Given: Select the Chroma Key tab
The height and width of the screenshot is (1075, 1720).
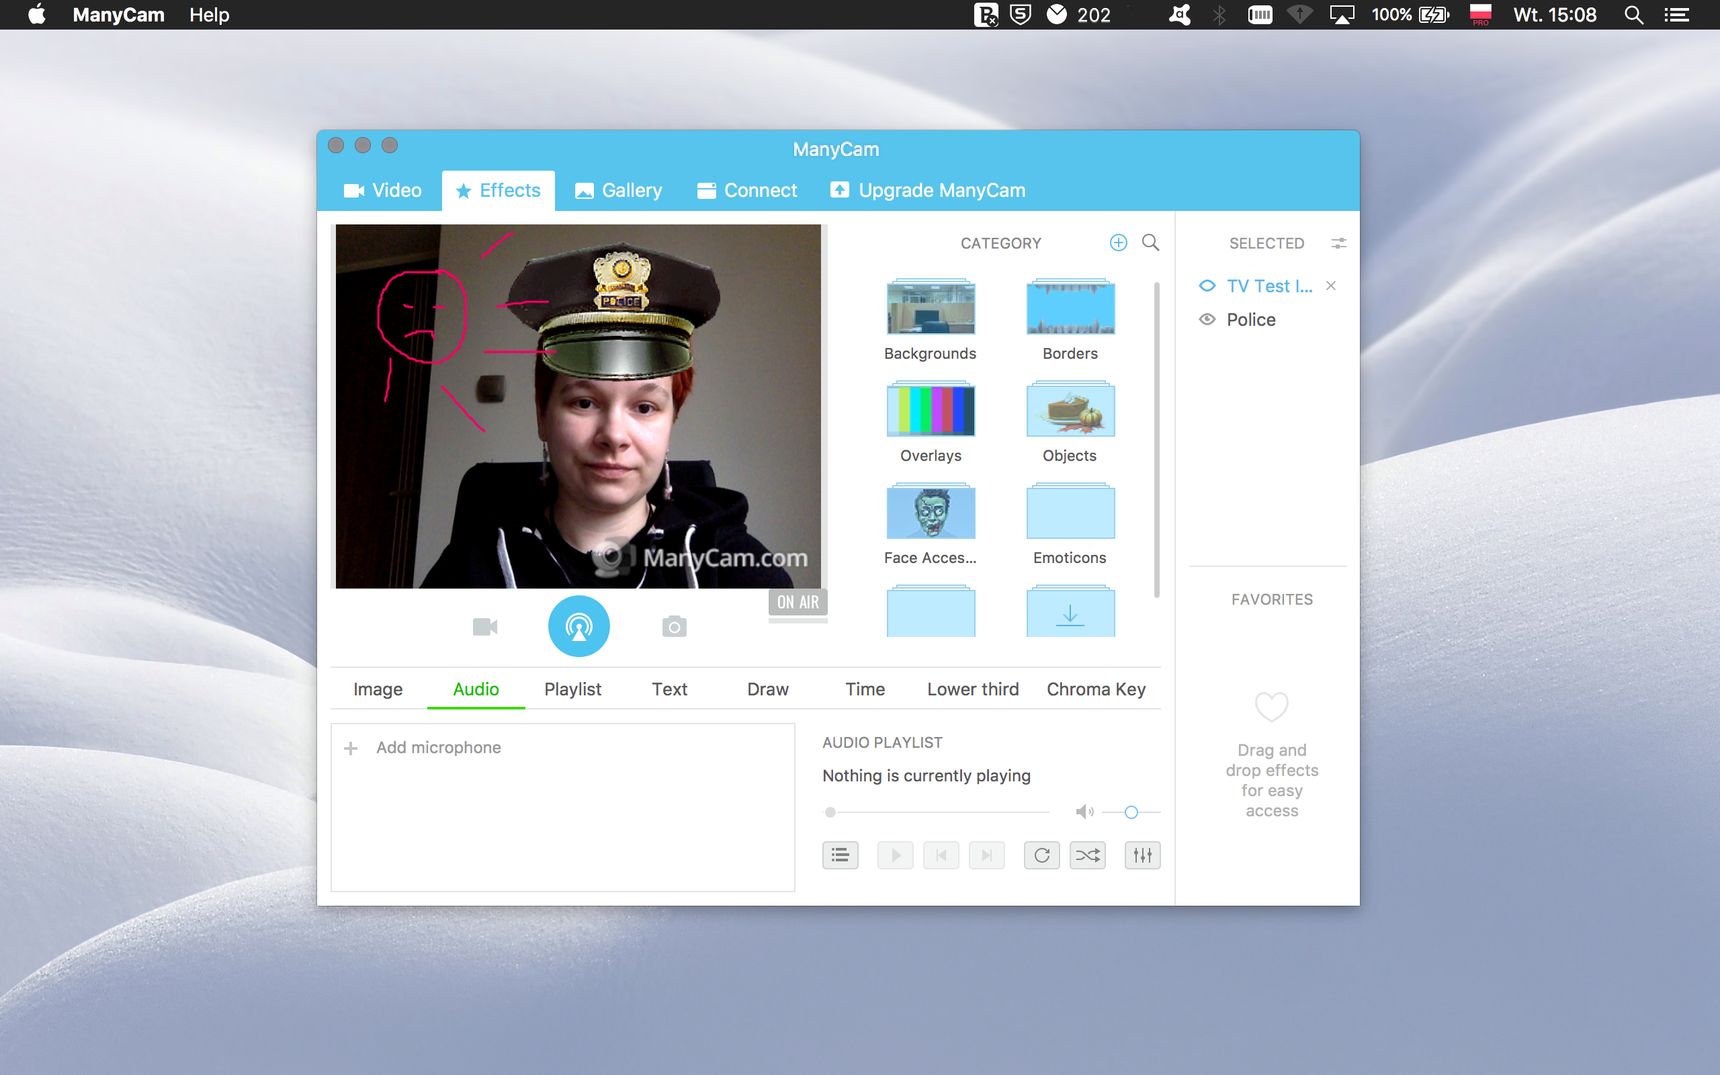Looking at the screenshot, I should click(x=1096, y=689).
